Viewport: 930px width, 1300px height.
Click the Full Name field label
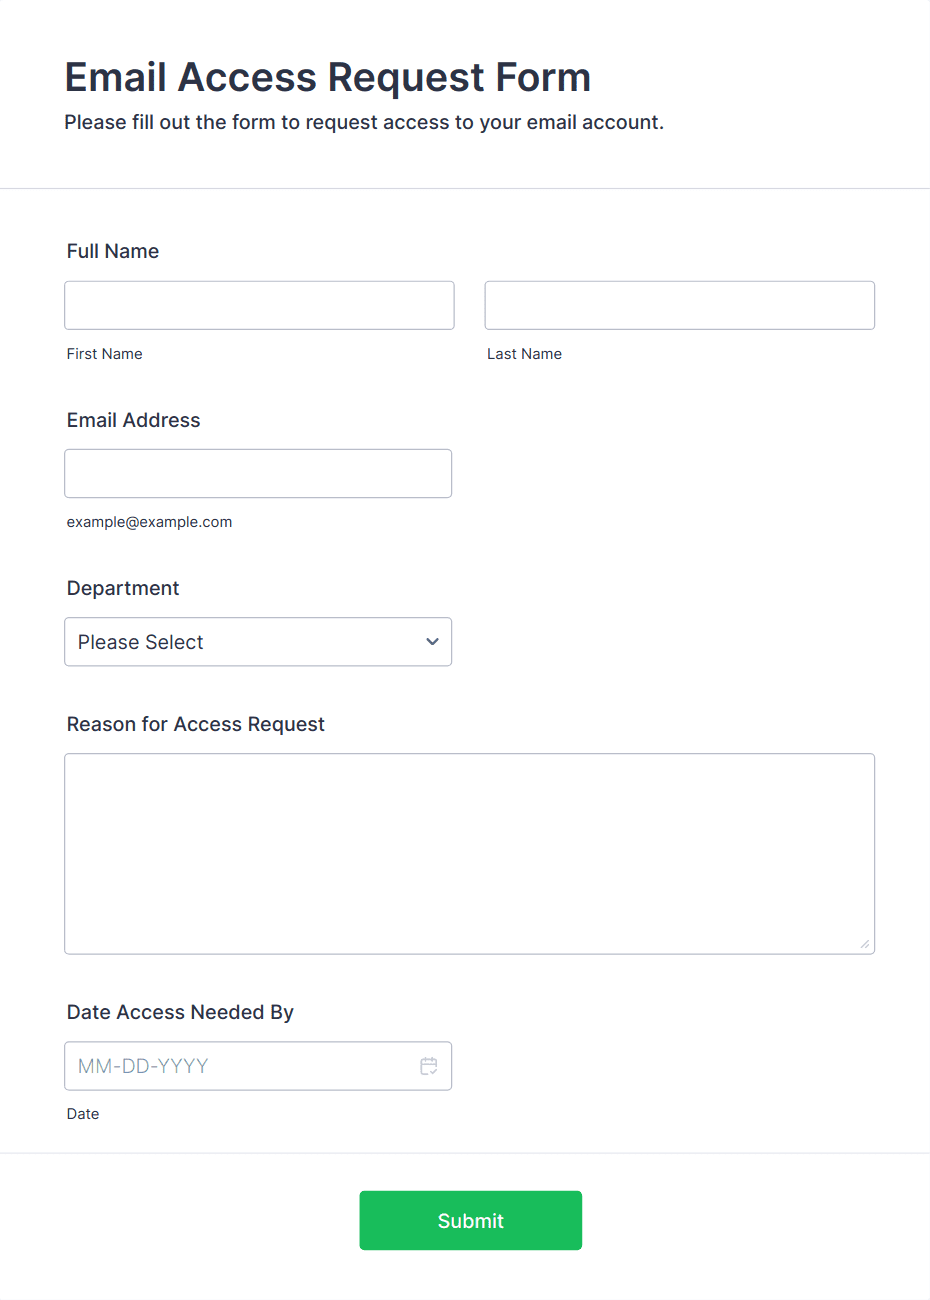[x=113, y=251]
